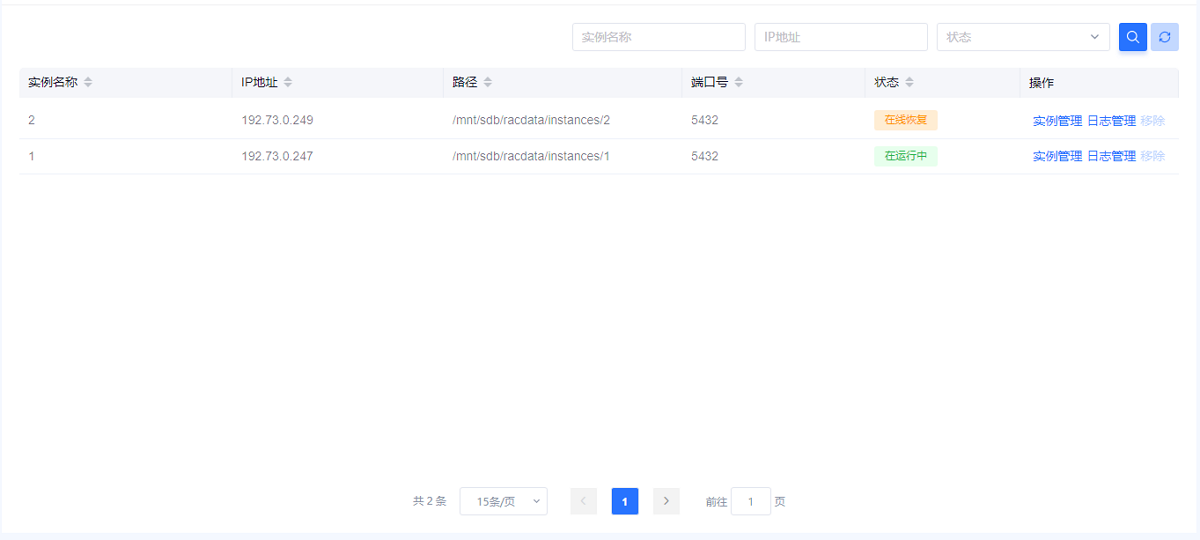Viewport: 1200px width, 540px height.
Task: Click the 在线恢复 status tag
Action: pyautogui.click(x=905, y=120)
